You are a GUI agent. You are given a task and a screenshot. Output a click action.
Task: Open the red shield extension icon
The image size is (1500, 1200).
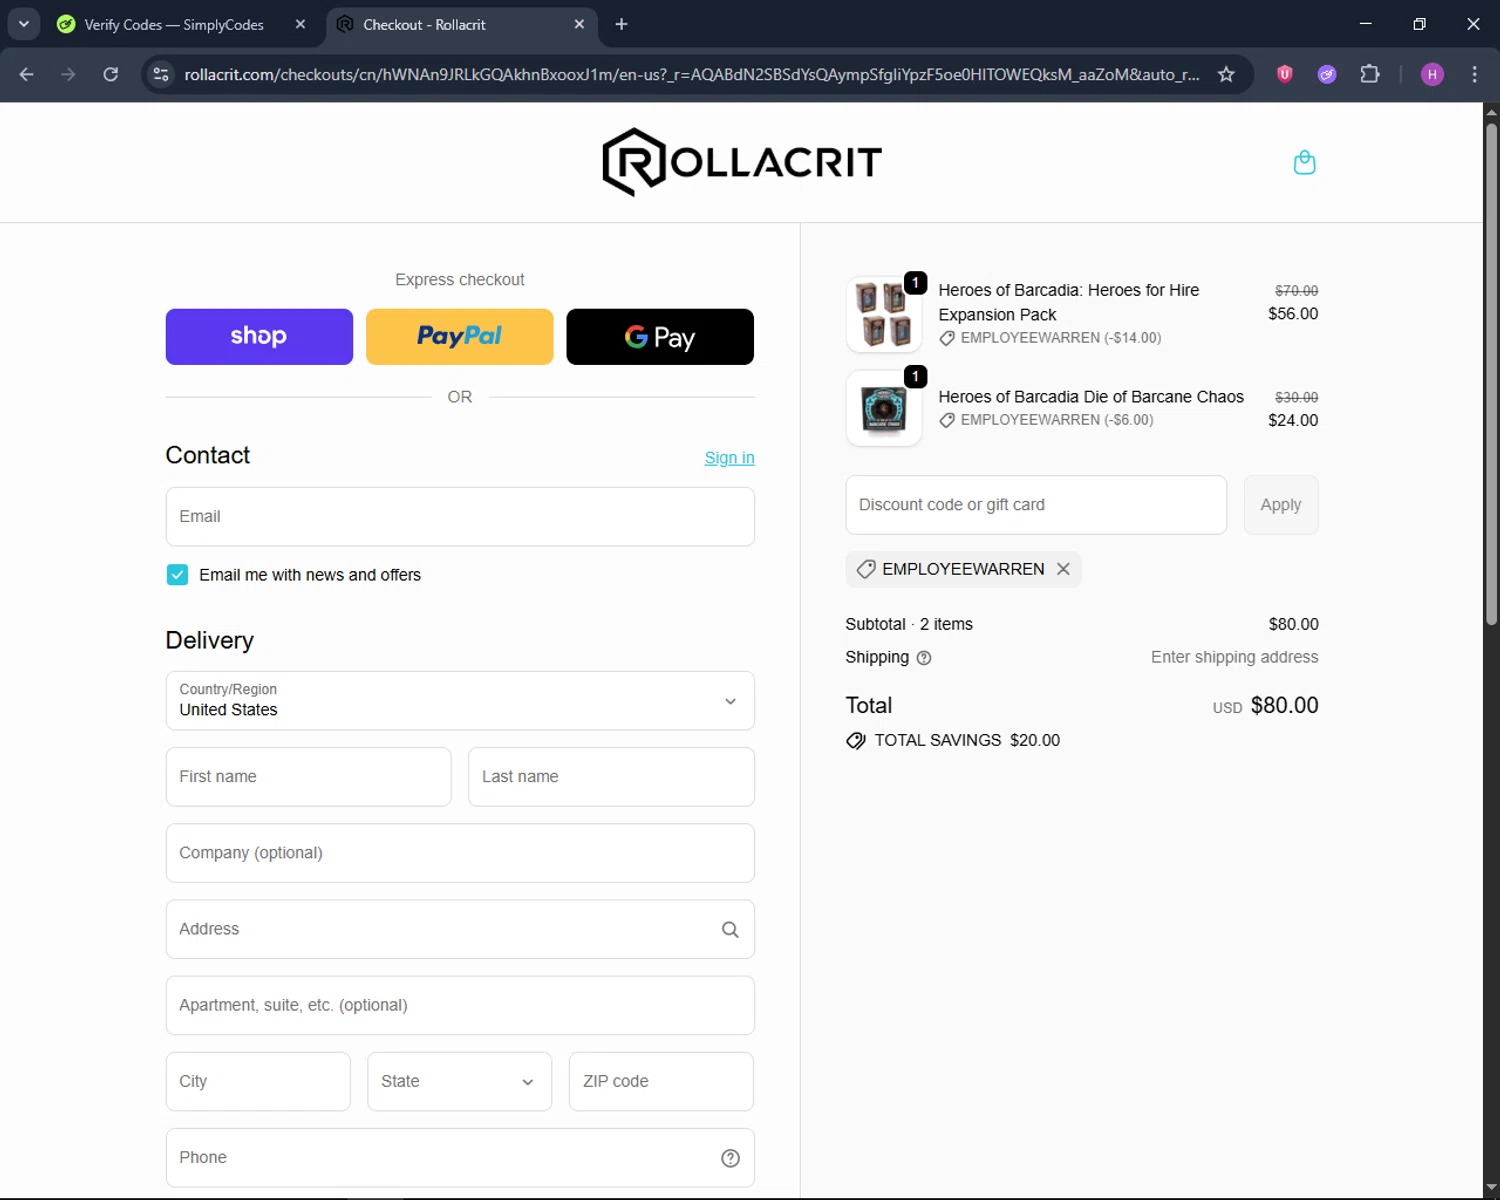click(x=1285, y=74)
